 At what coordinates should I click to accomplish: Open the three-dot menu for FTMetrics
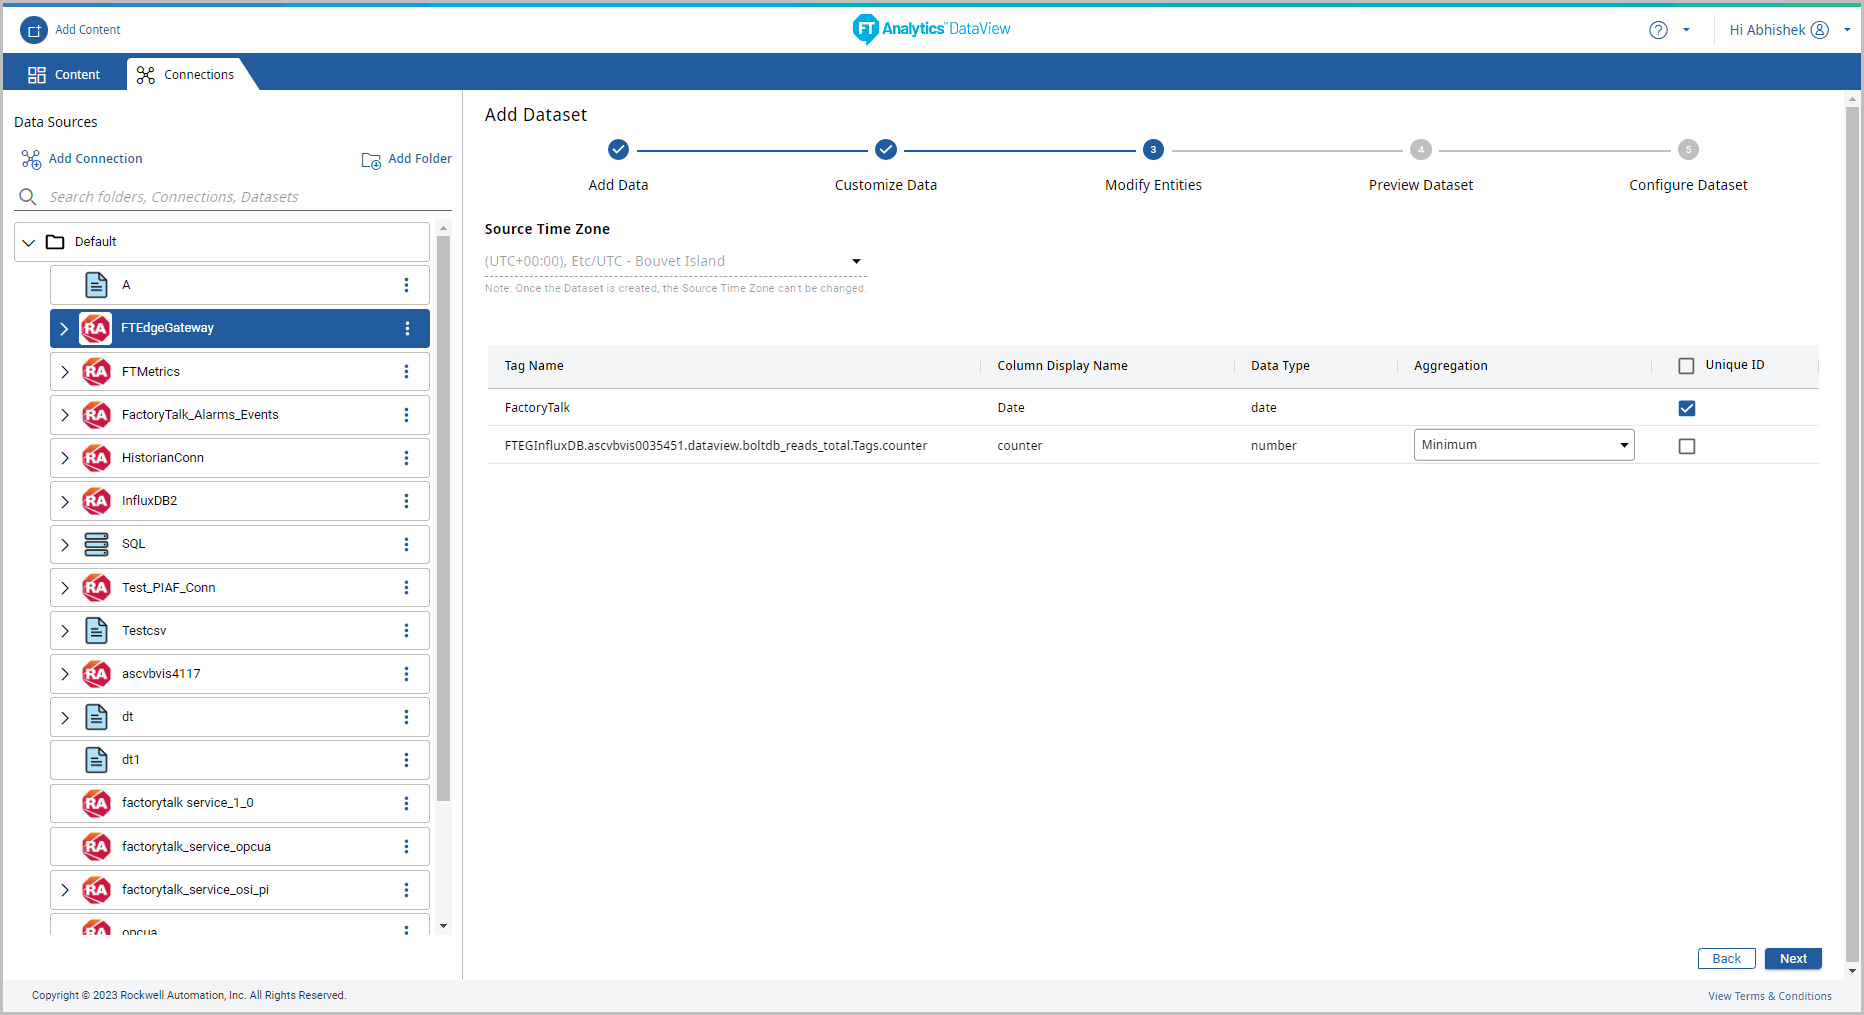point(406,372)
